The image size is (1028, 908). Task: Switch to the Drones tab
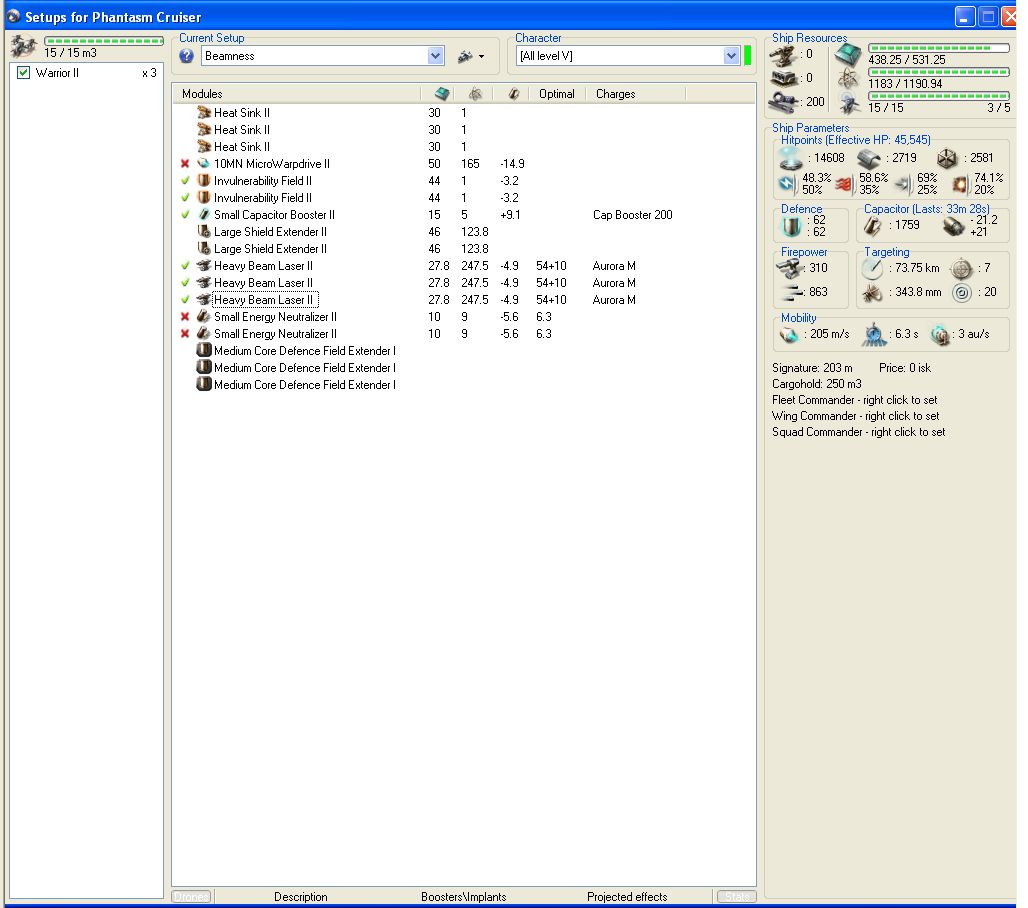pos(191,897)
